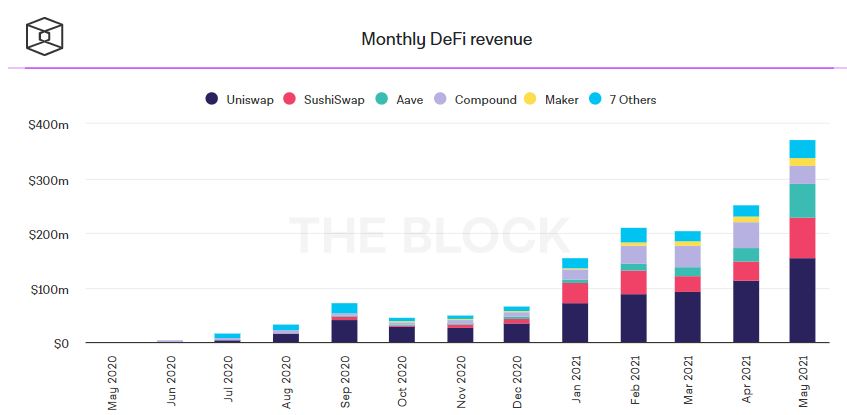Select the Apr 2021 Compound bar segment
The image size is (847, 415).
[x=746, y=236]
